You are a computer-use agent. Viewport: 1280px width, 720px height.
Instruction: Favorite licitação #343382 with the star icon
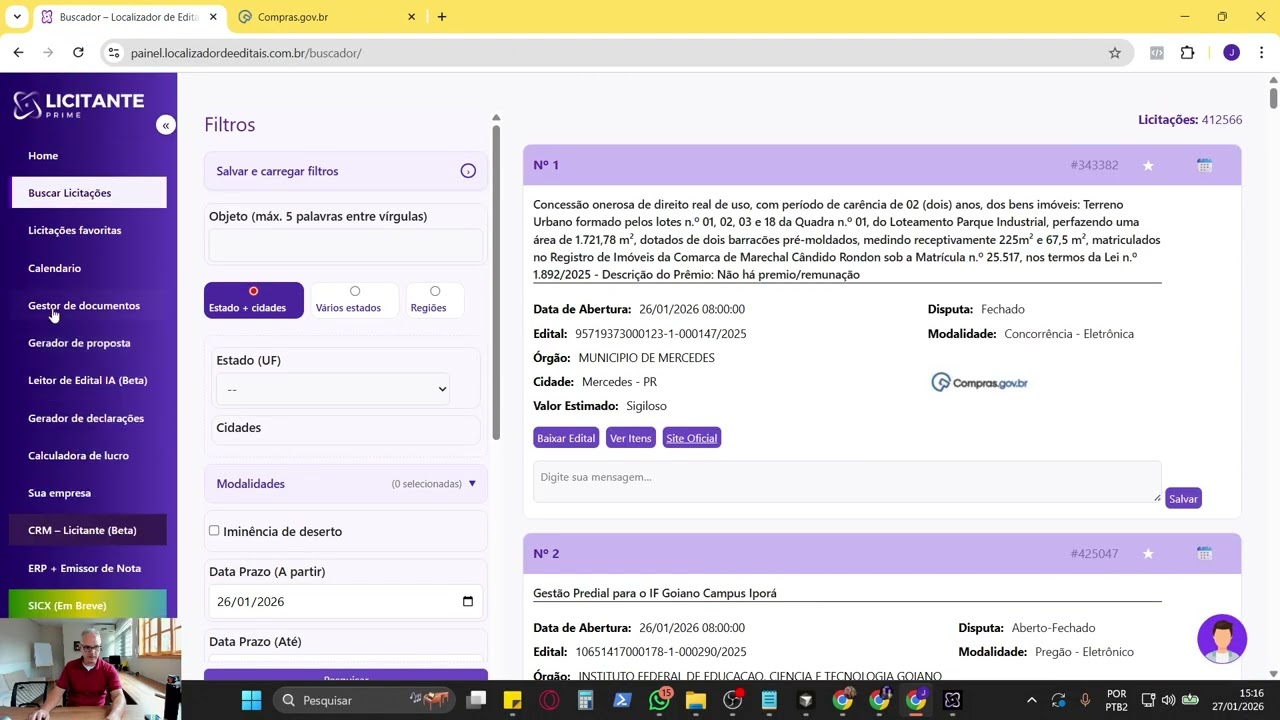click(x=1148, y=165)
